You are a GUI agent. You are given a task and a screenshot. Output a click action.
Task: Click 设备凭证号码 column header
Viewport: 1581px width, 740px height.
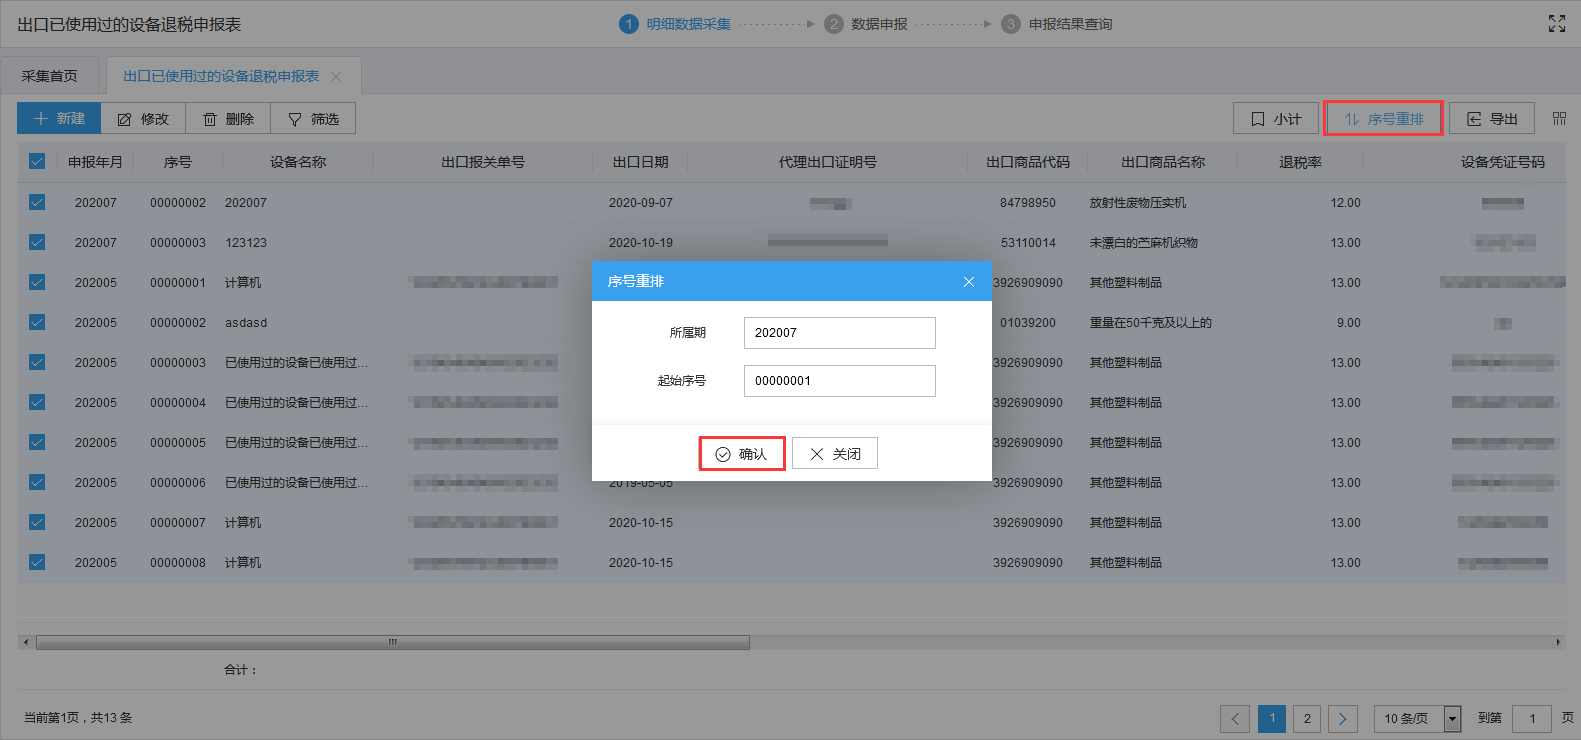[x=1503, y=162]
